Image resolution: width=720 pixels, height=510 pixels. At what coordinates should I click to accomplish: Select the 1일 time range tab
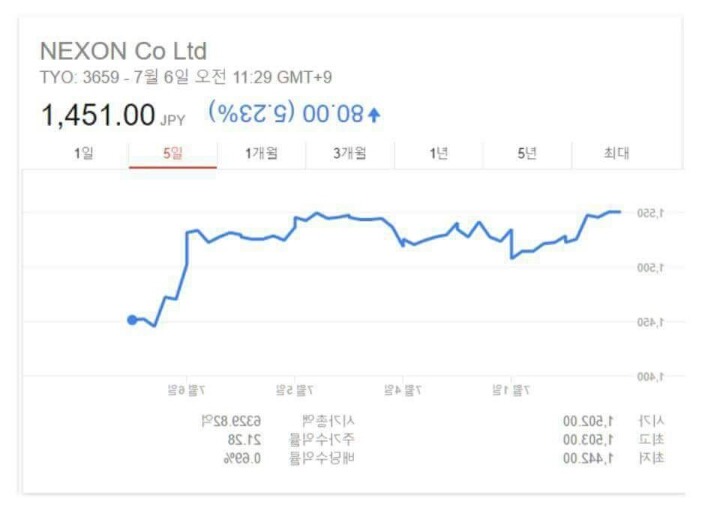(84, 153)
